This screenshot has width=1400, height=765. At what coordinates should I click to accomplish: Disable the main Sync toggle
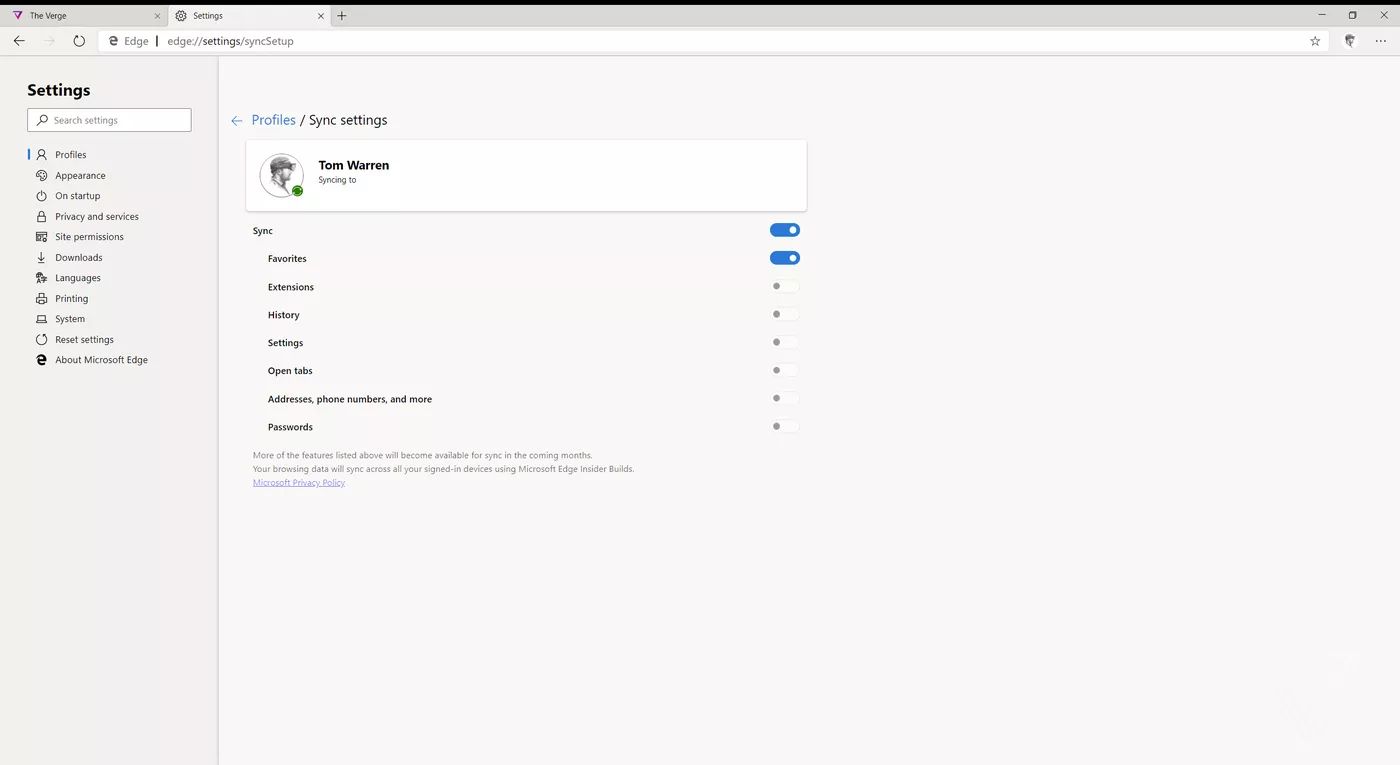(x=785, y=229)
